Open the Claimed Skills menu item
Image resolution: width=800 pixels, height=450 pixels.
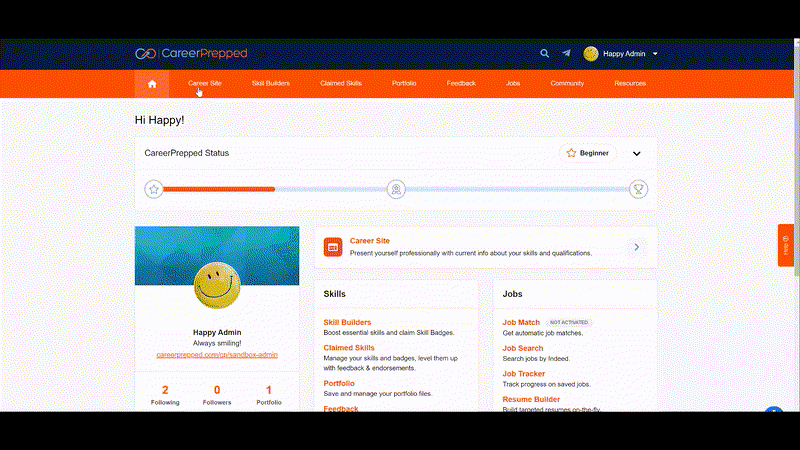pyautogui.click(x=341, y=83)
